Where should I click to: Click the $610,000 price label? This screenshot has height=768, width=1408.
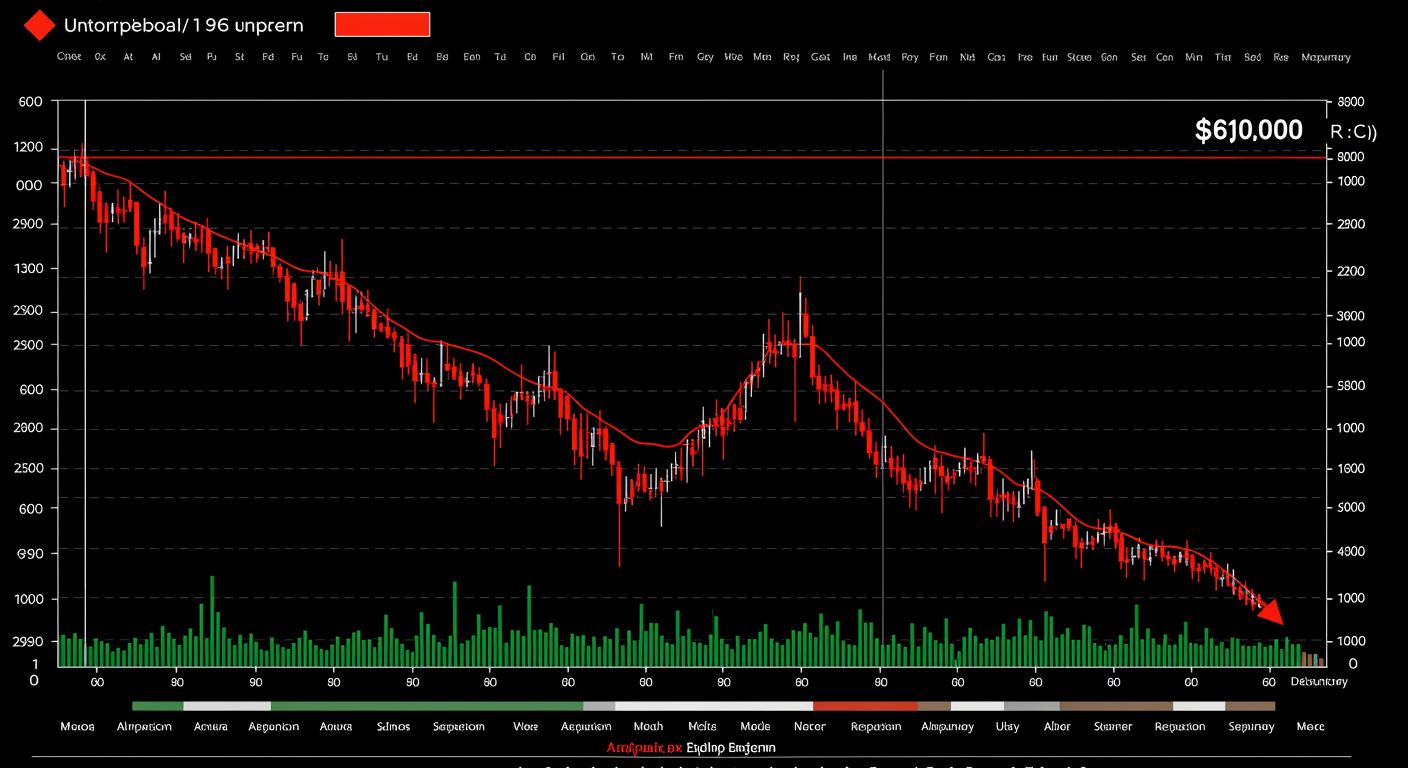(1248, 130)
